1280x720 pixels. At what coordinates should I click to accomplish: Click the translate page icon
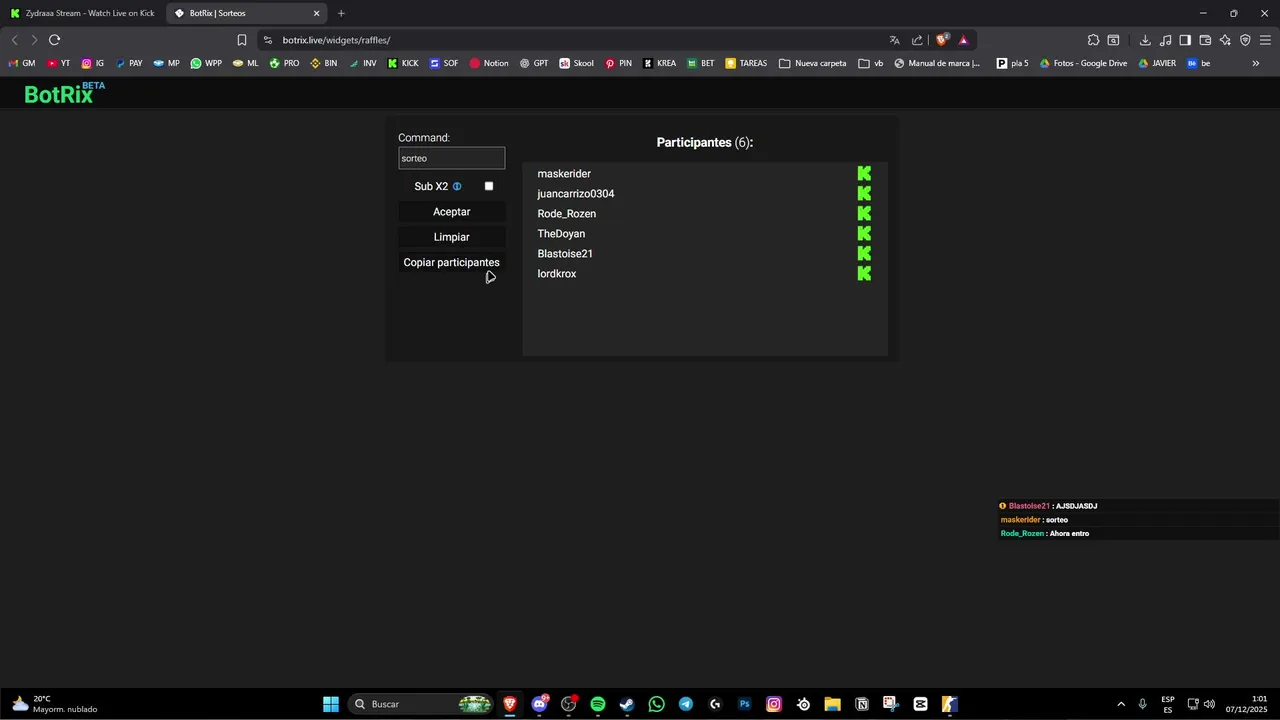[894, 40]
